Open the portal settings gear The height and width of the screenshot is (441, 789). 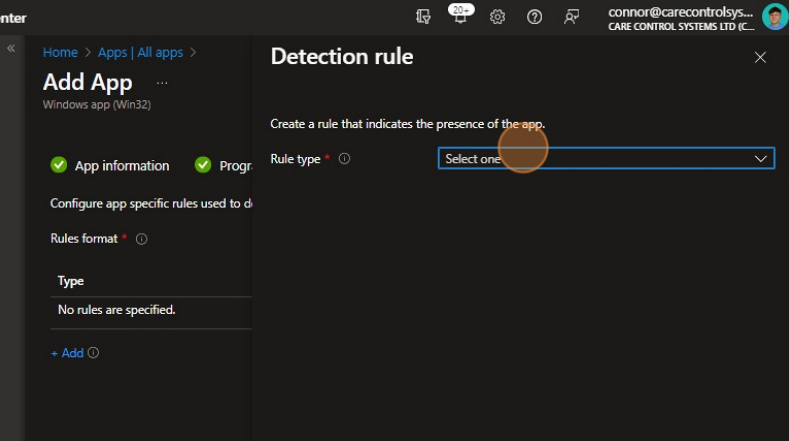(497, 17)
